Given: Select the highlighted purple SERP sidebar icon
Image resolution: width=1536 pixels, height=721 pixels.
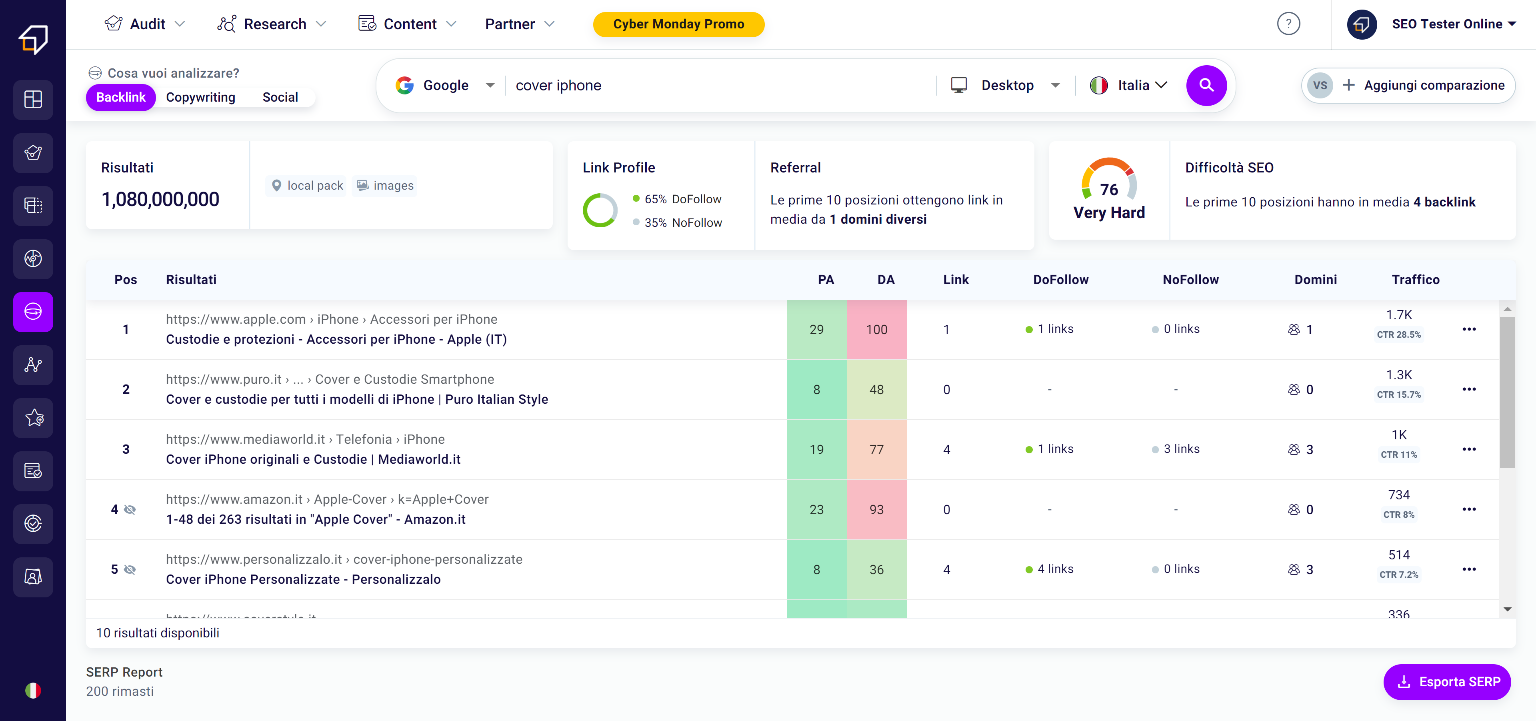Looking at the screenshot, I should click(33, 312).
